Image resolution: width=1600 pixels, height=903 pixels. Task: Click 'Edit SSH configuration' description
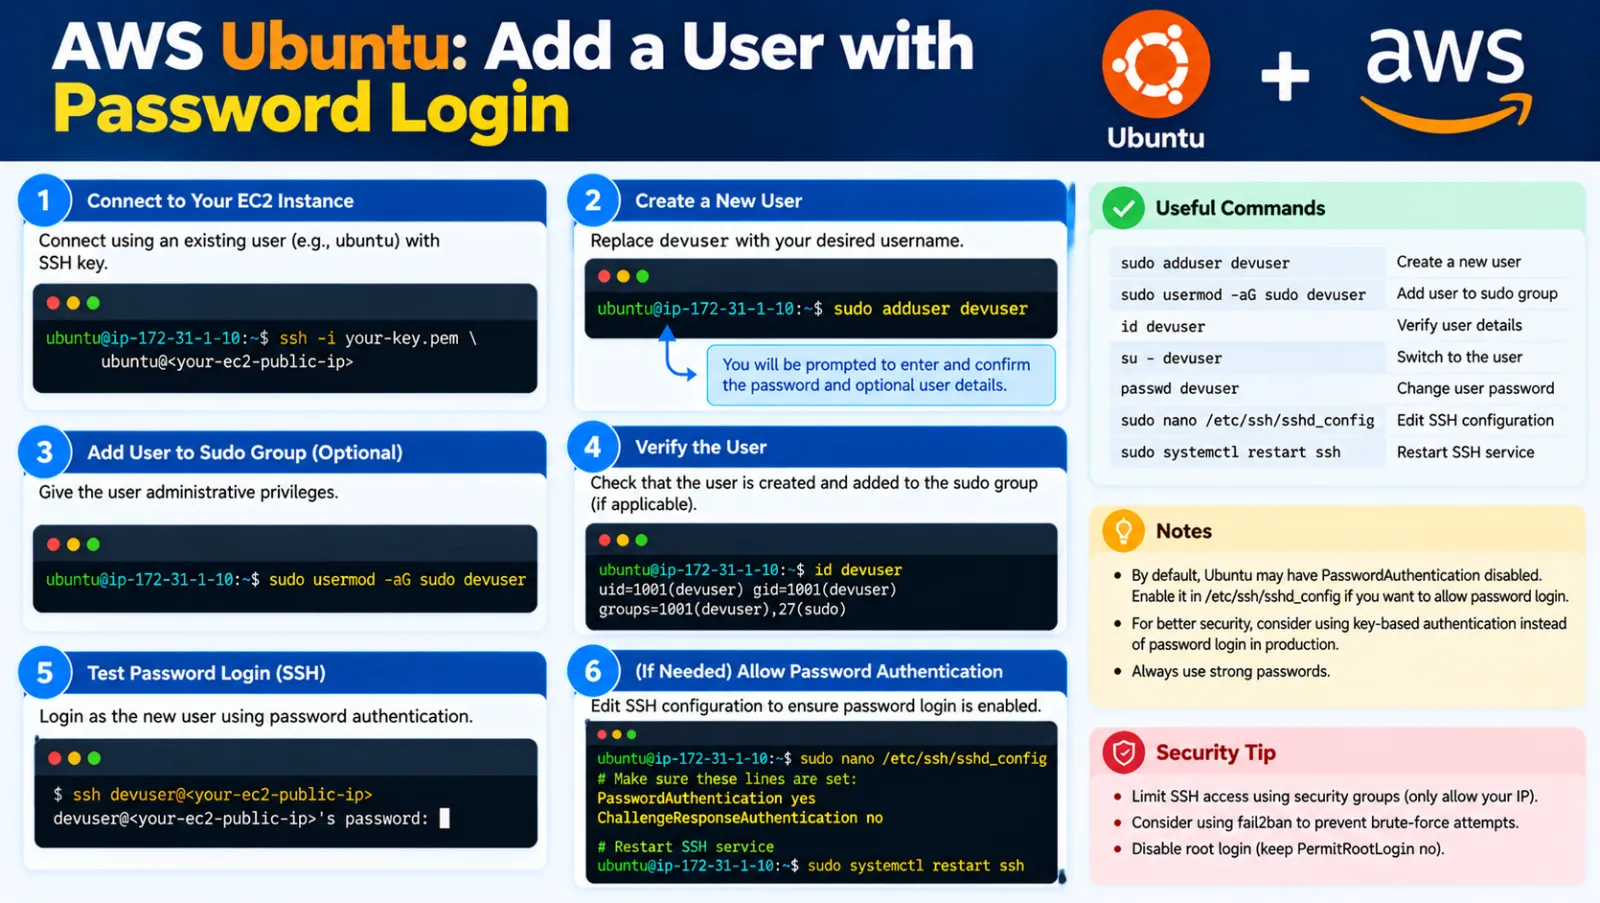coord(1475,420)
